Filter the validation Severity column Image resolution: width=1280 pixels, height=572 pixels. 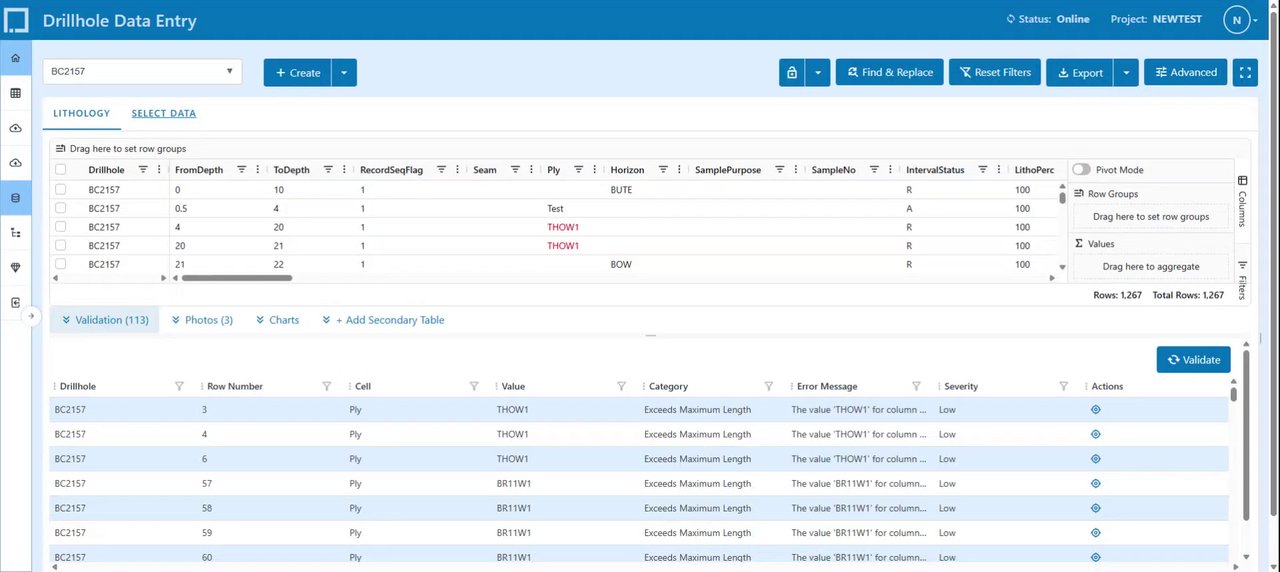(1064, 386)
